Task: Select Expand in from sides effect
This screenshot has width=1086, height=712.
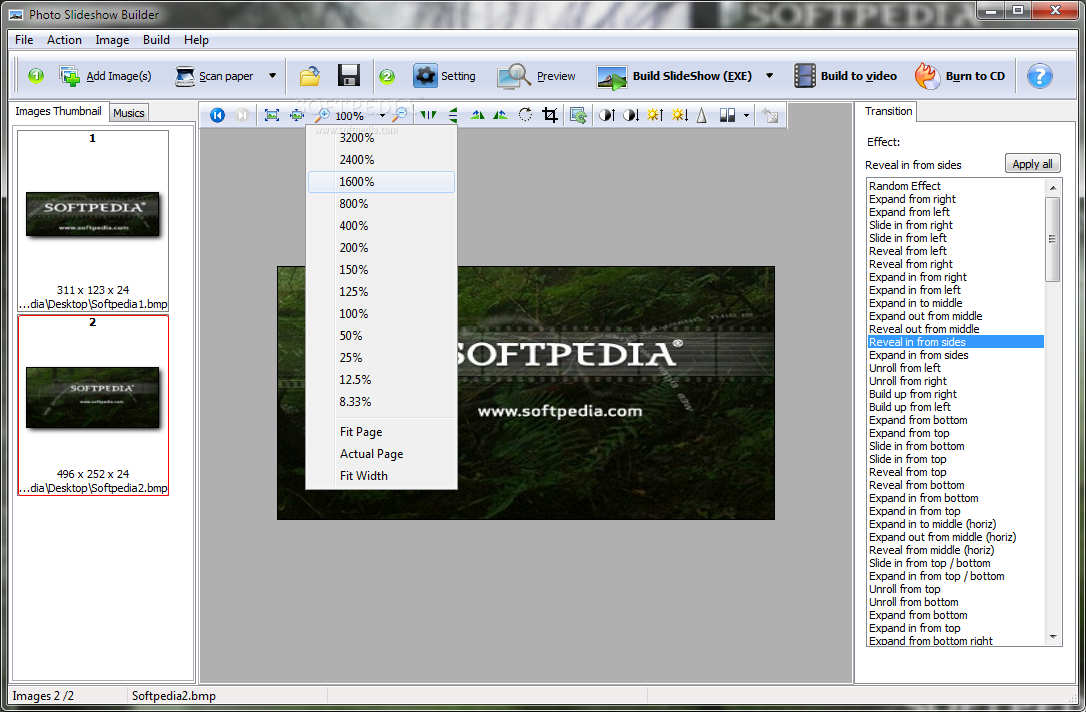Action: pos(956,355)
